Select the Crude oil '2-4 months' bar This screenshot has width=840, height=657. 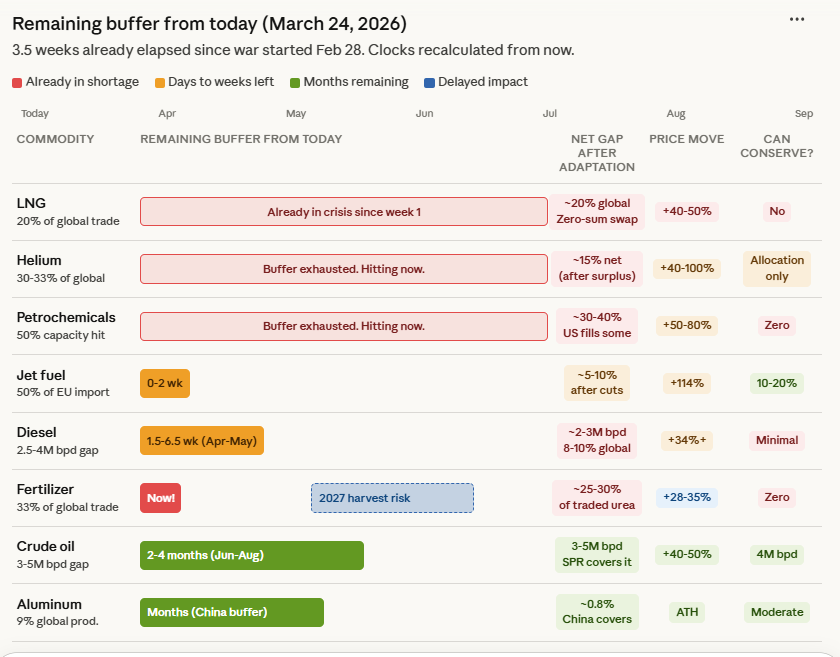[252, 555]
